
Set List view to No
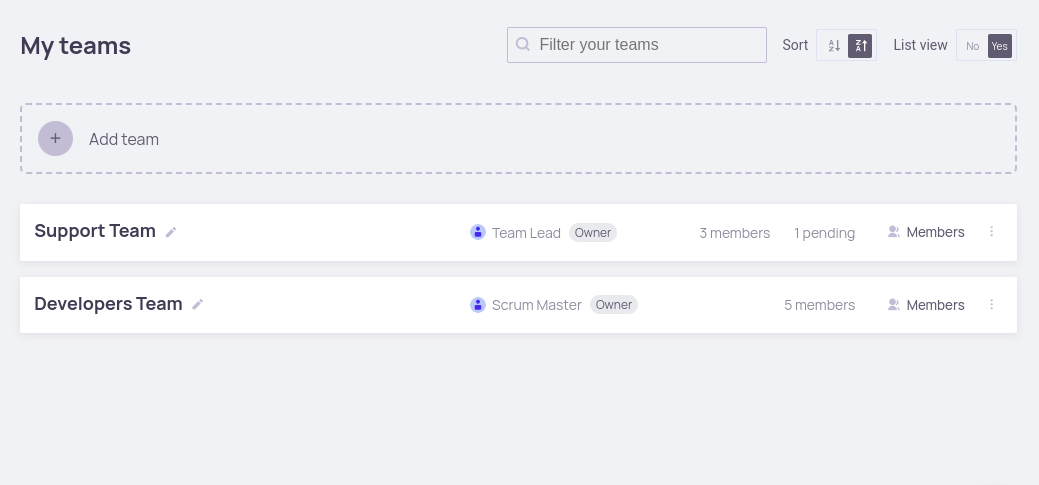click(x=973, y=46)
